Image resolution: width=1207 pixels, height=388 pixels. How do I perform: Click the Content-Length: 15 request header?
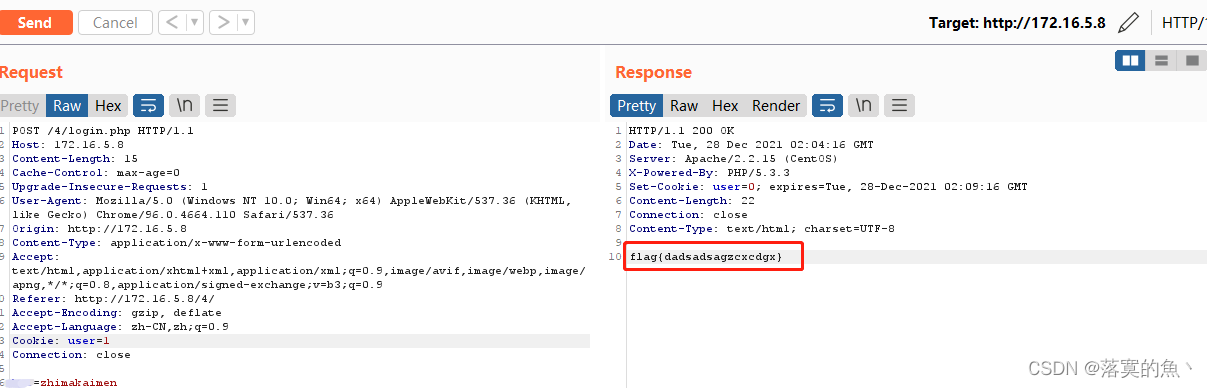coord(75,159)
